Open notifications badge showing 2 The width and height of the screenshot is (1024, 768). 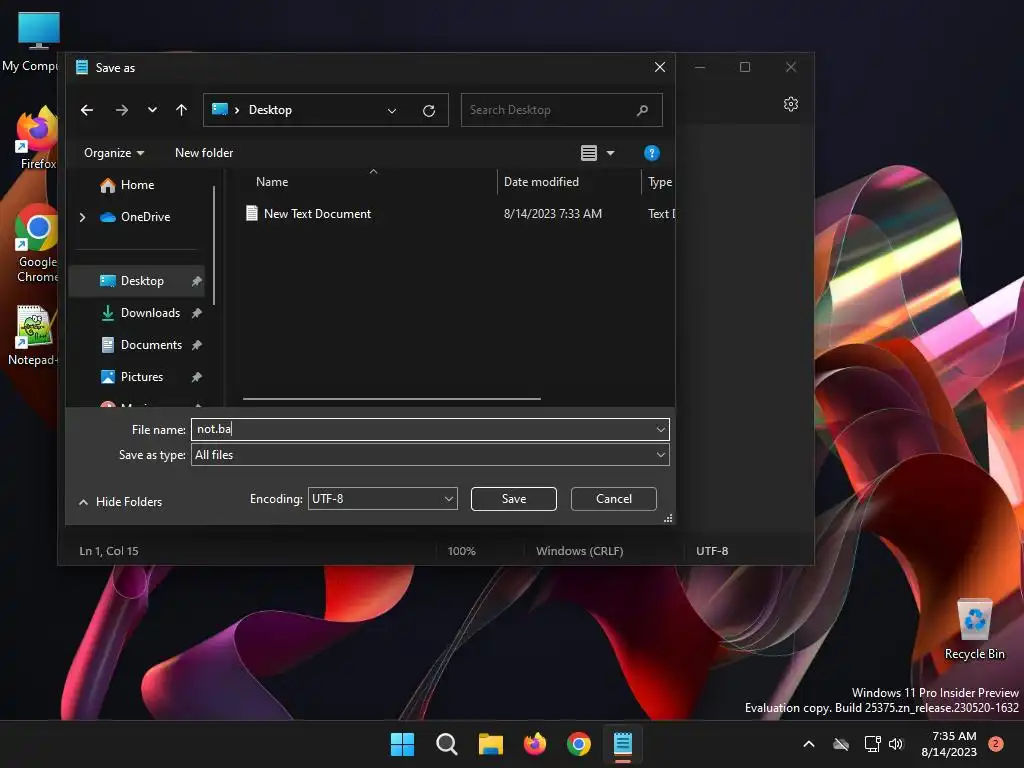click(996, 744)
